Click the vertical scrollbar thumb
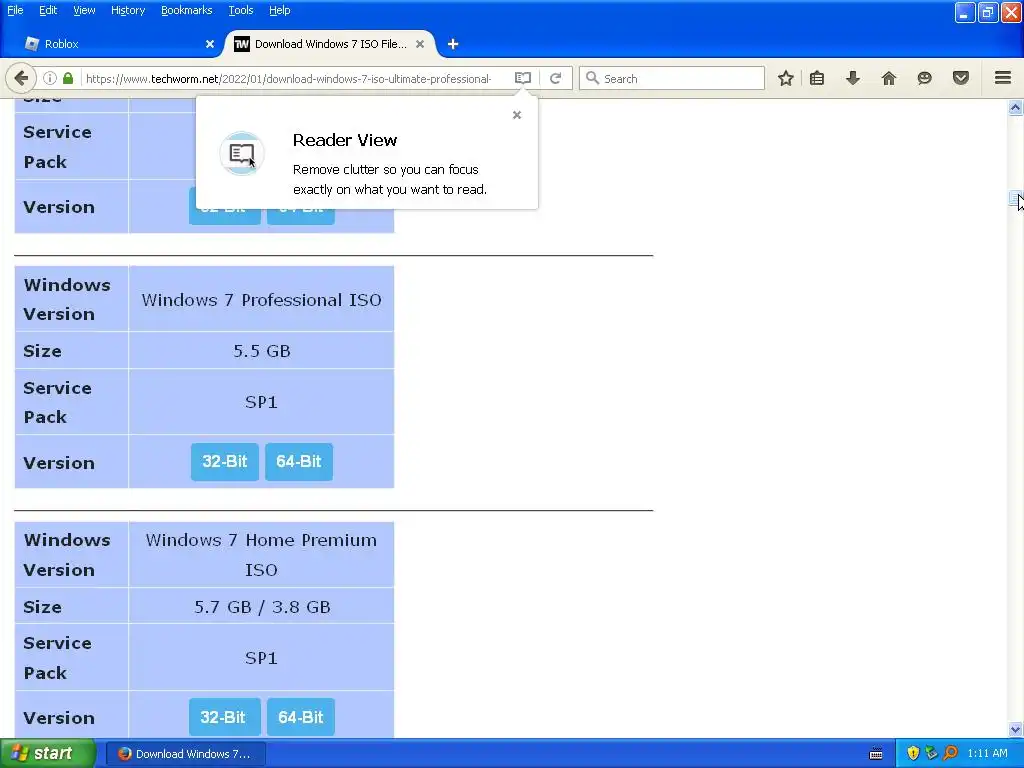This screenshot has width=1024, height=768. click(1015, 199)
